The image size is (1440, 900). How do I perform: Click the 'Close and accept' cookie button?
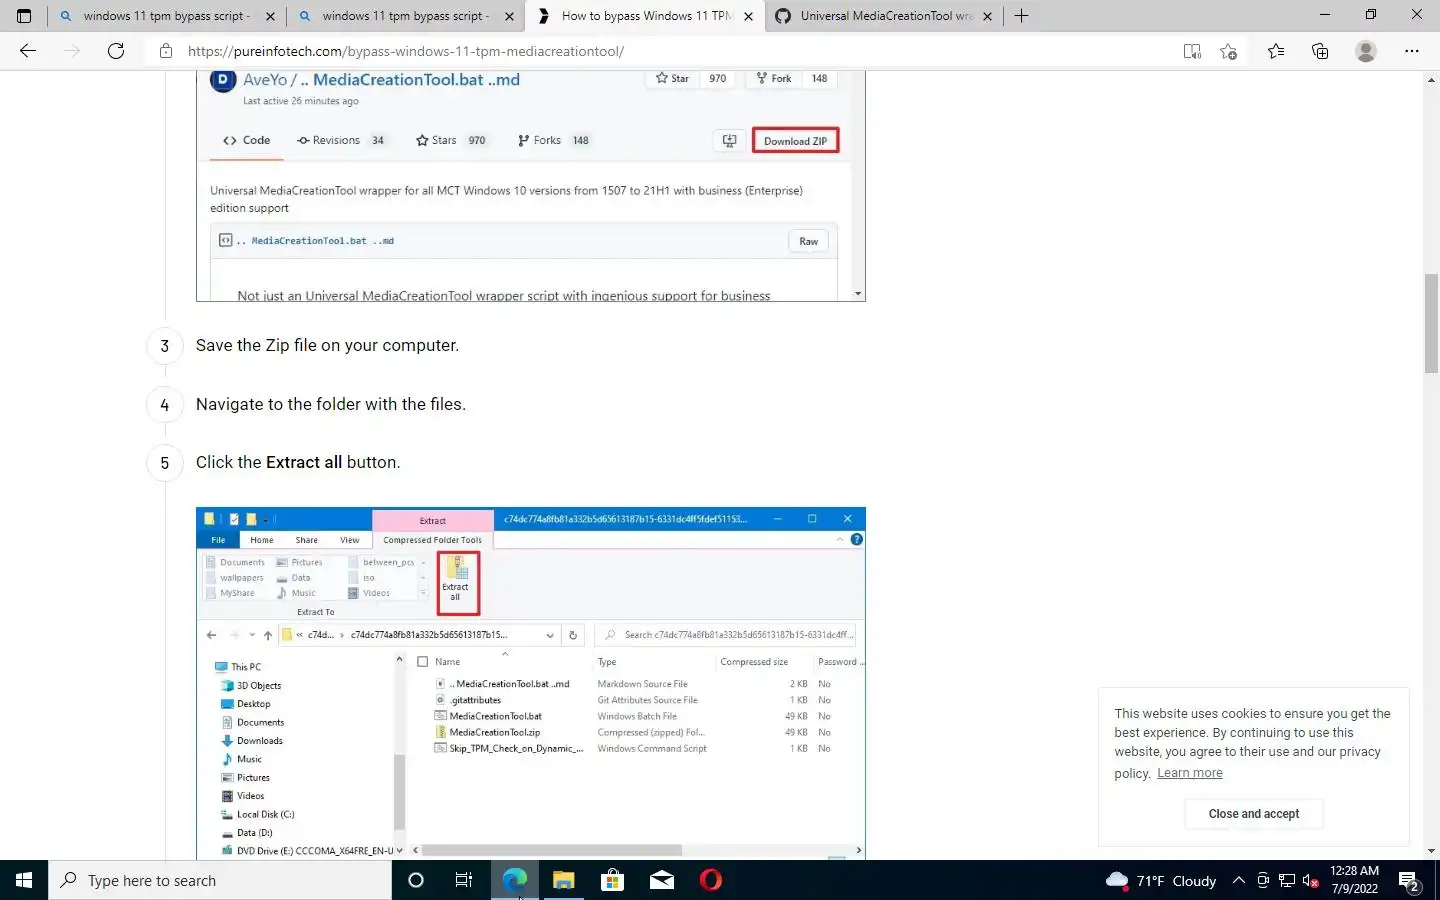pyautogui.click(x=1254, y=814)
